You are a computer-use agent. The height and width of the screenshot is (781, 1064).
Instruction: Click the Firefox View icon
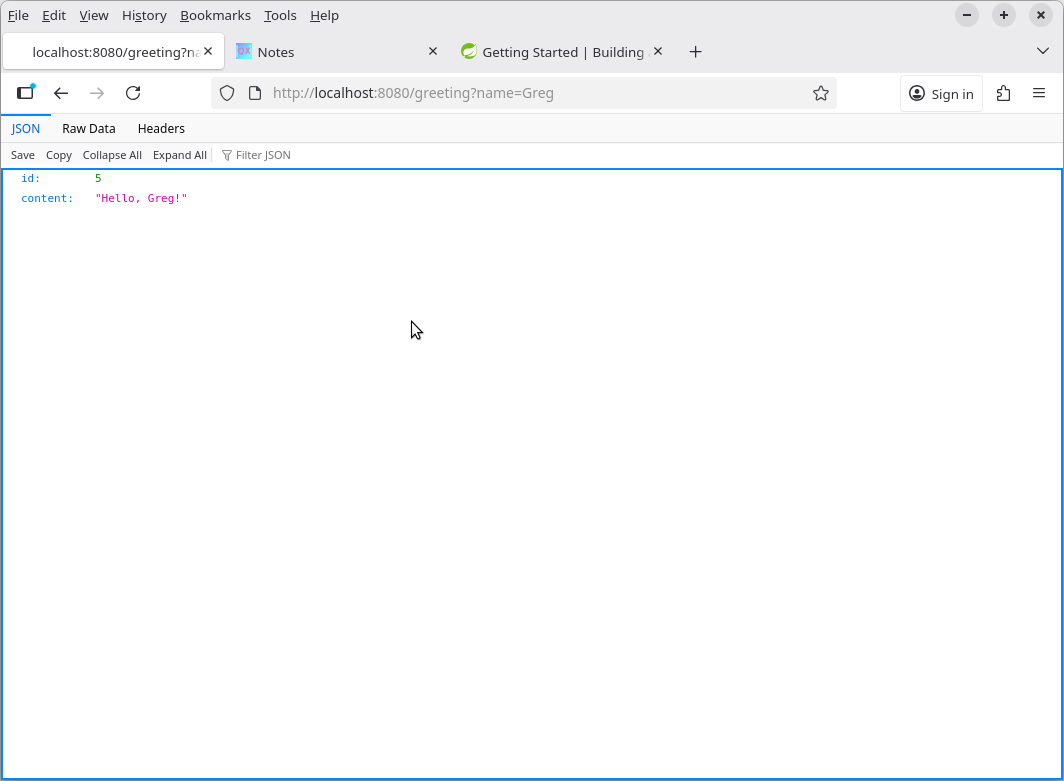pos(25,93)
